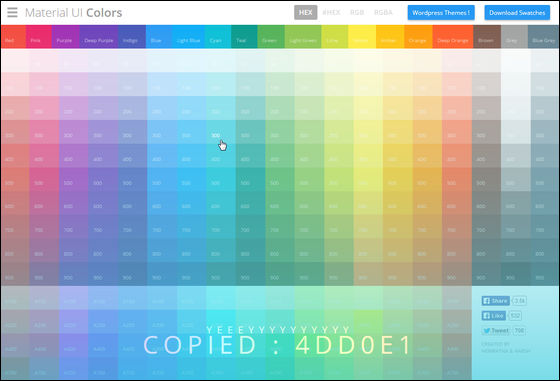560x381 pixels.
Task: Click the Facebook Like button
Action: pos(494,316)
